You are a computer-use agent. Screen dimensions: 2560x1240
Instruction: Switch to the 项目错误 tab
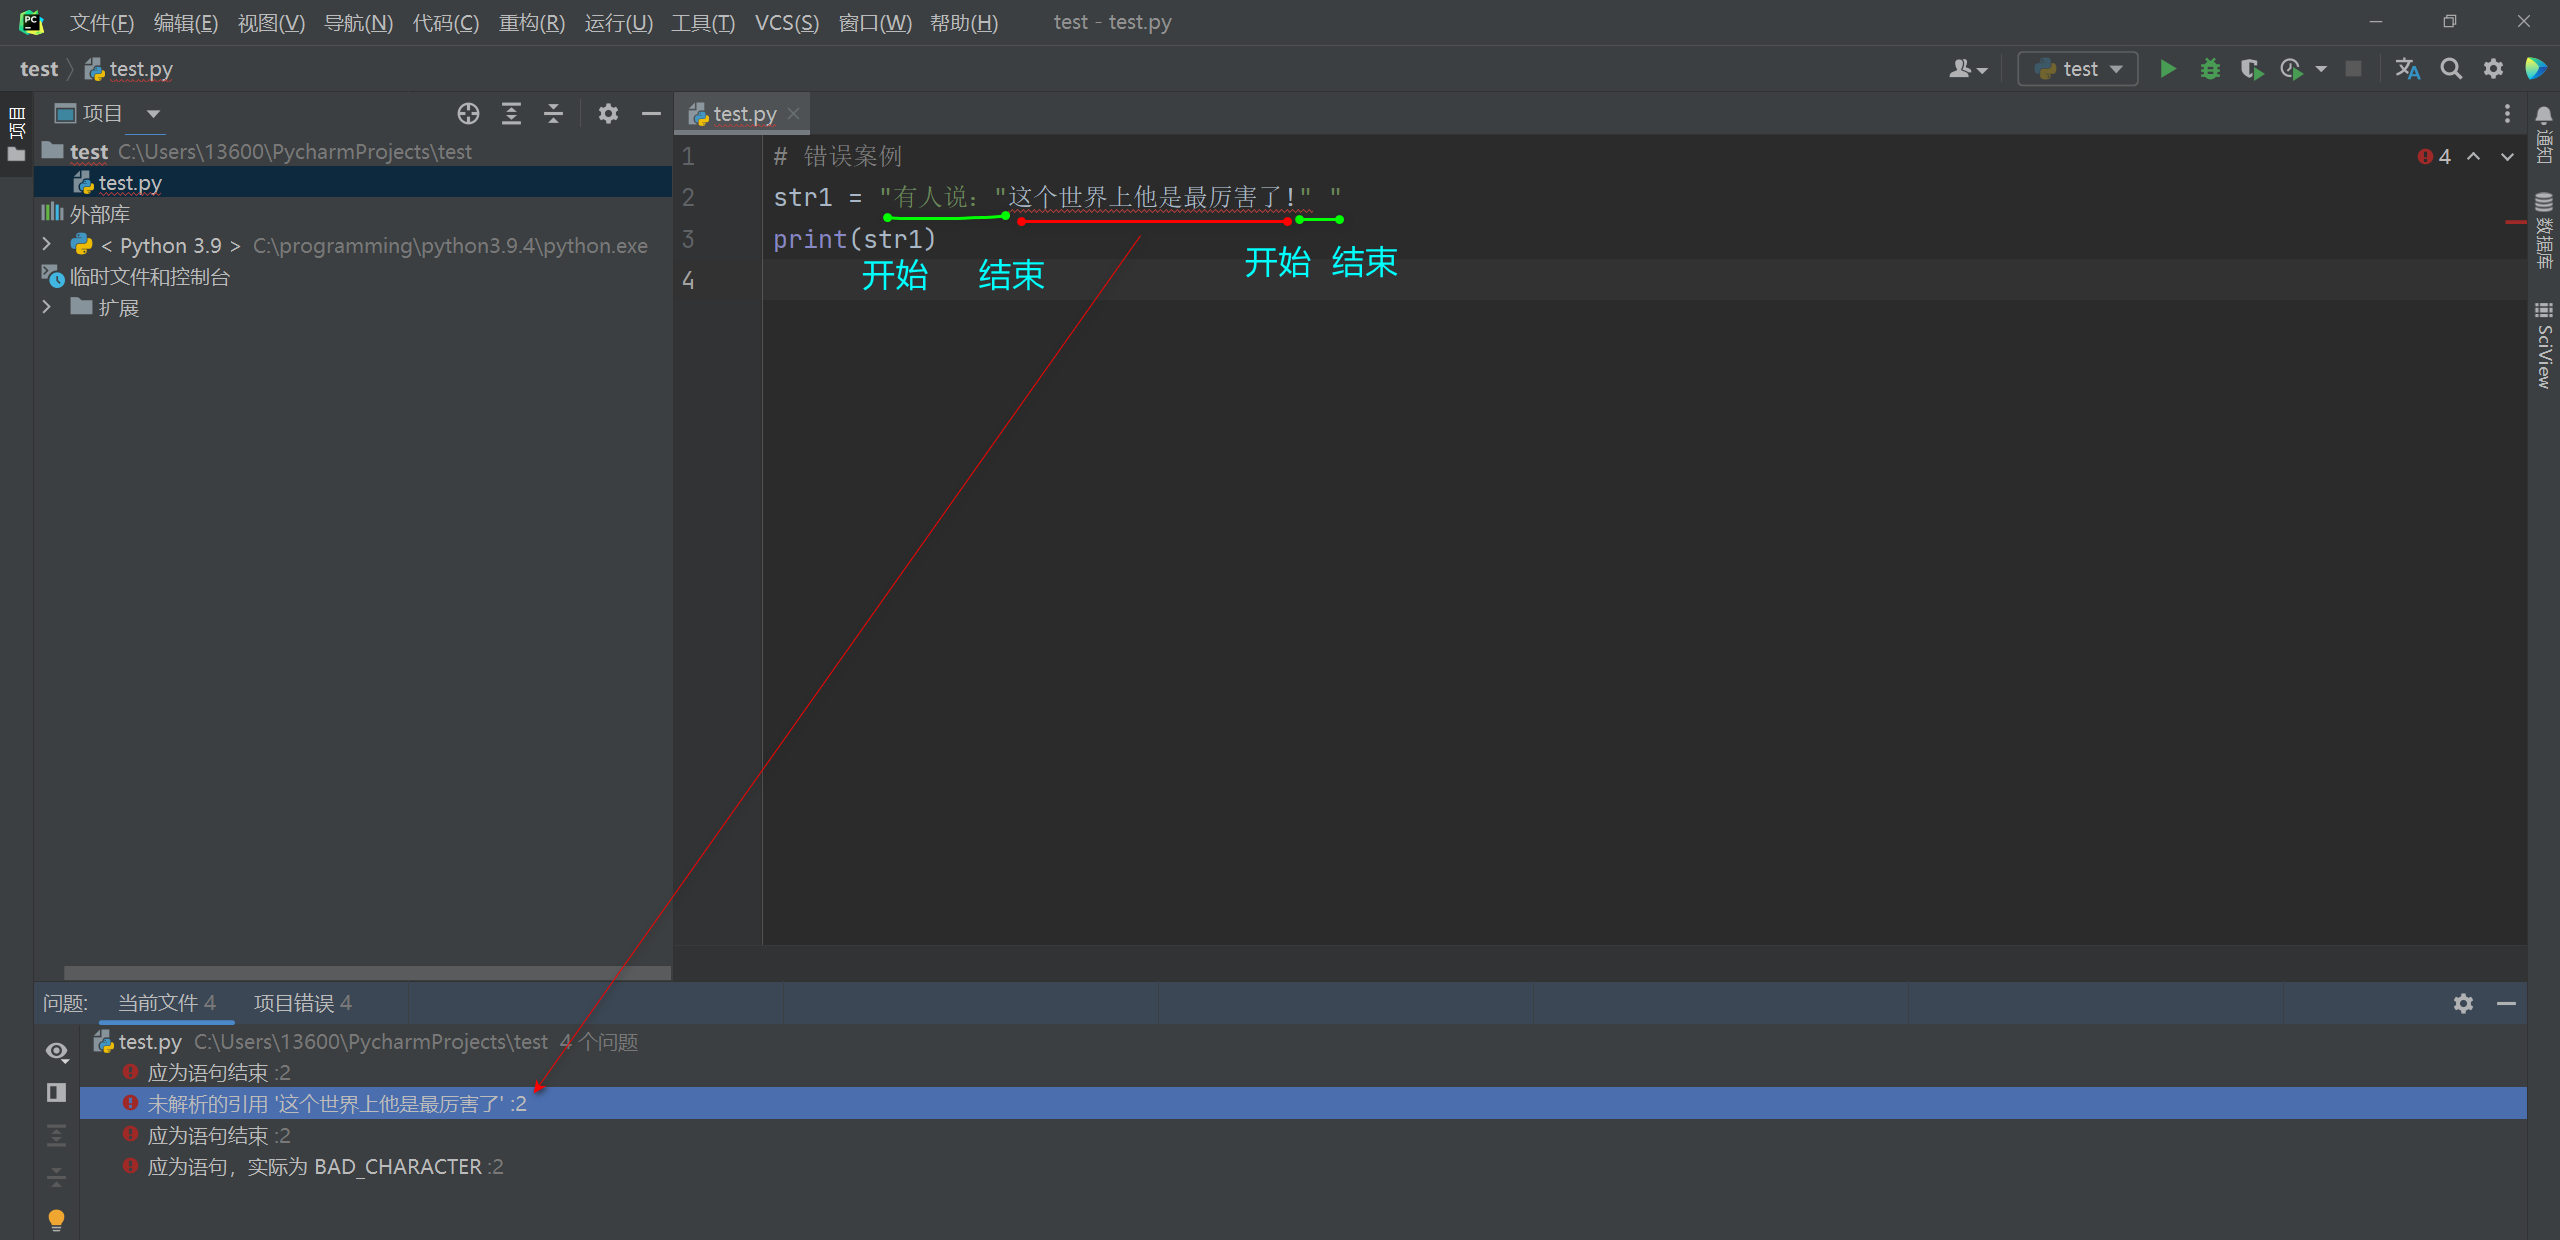pyautogui.click(x=302, y=1003)
